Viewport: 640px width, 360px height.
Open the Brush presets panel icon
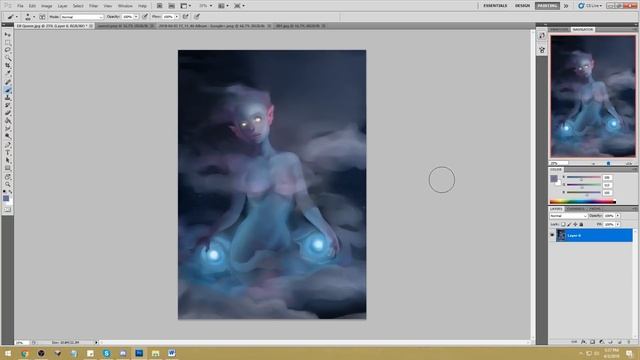pos(542,50)
